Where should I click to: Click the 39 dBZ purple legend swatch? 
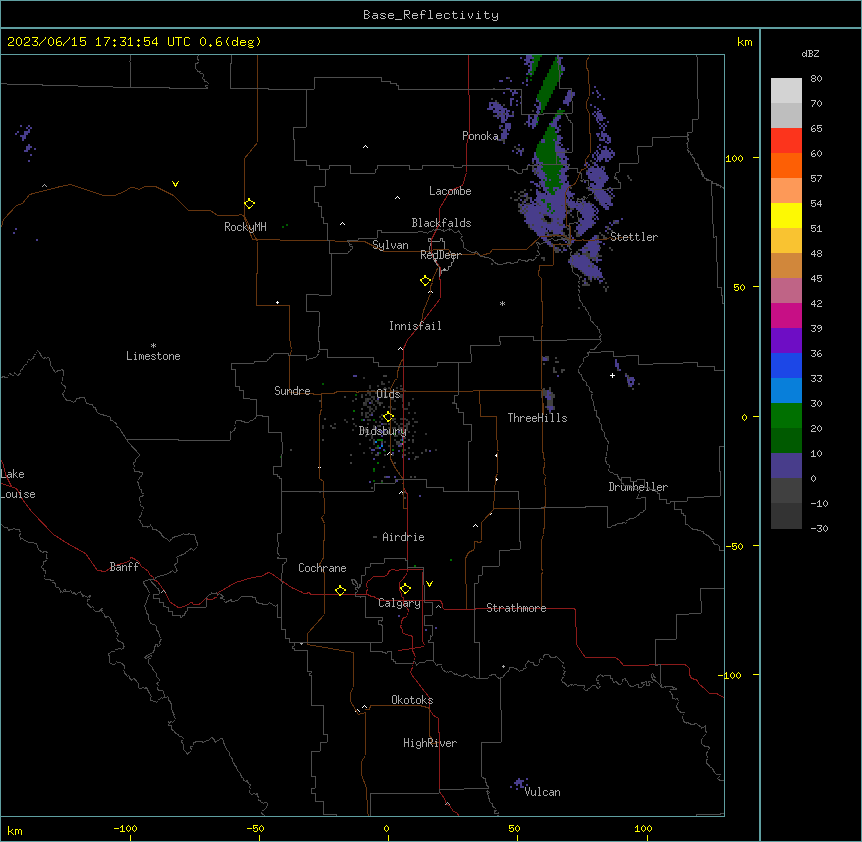point(786,340)
